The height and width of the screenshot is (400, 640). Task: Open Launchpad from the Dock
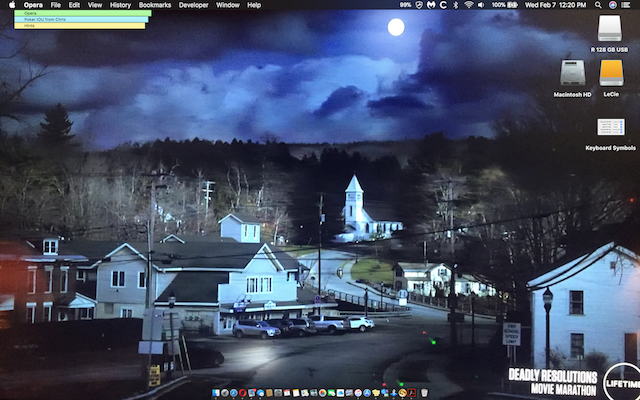point(225,393)
